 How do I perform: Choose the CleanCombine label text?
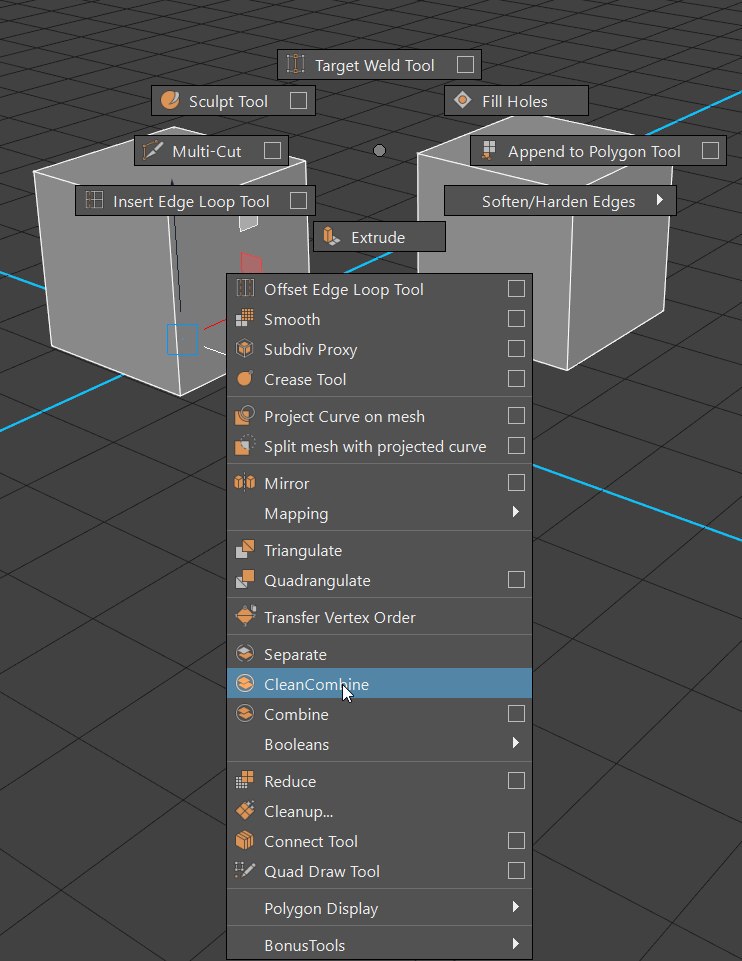[x=316, y=685]
